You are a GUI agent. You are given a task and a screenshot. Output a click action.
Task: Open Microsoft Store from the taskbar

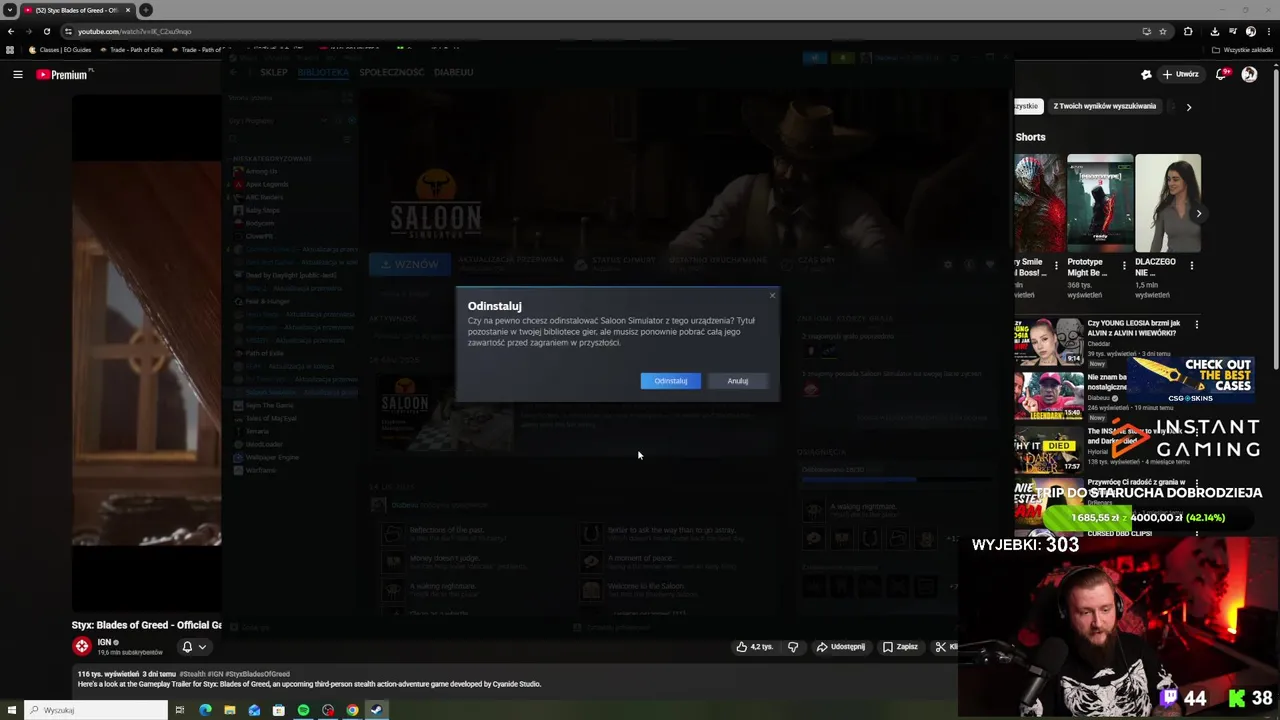coord(278,710)
